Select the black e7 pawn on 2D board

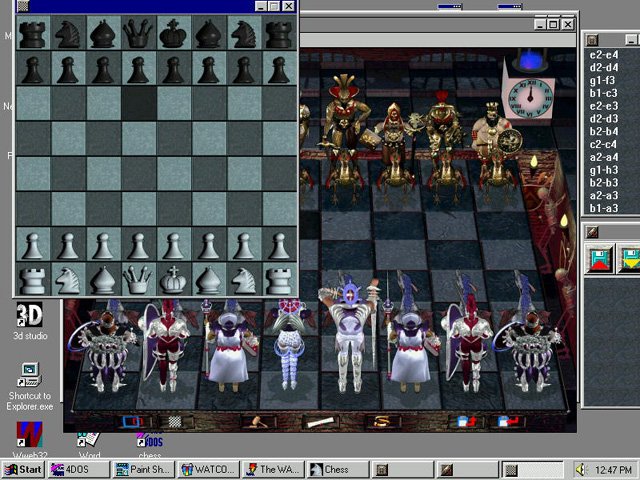[173, 70]
